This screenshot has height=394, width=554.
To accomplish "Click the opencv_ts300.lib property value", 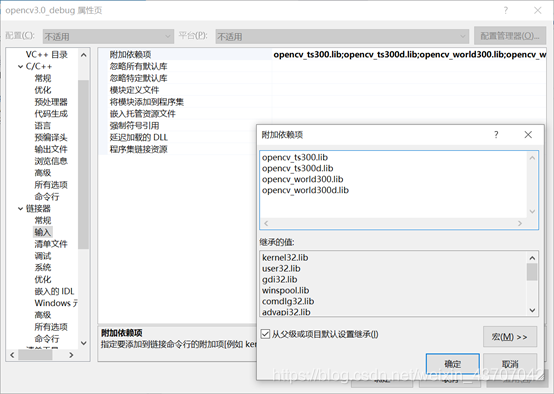I will tap(409, 54).
